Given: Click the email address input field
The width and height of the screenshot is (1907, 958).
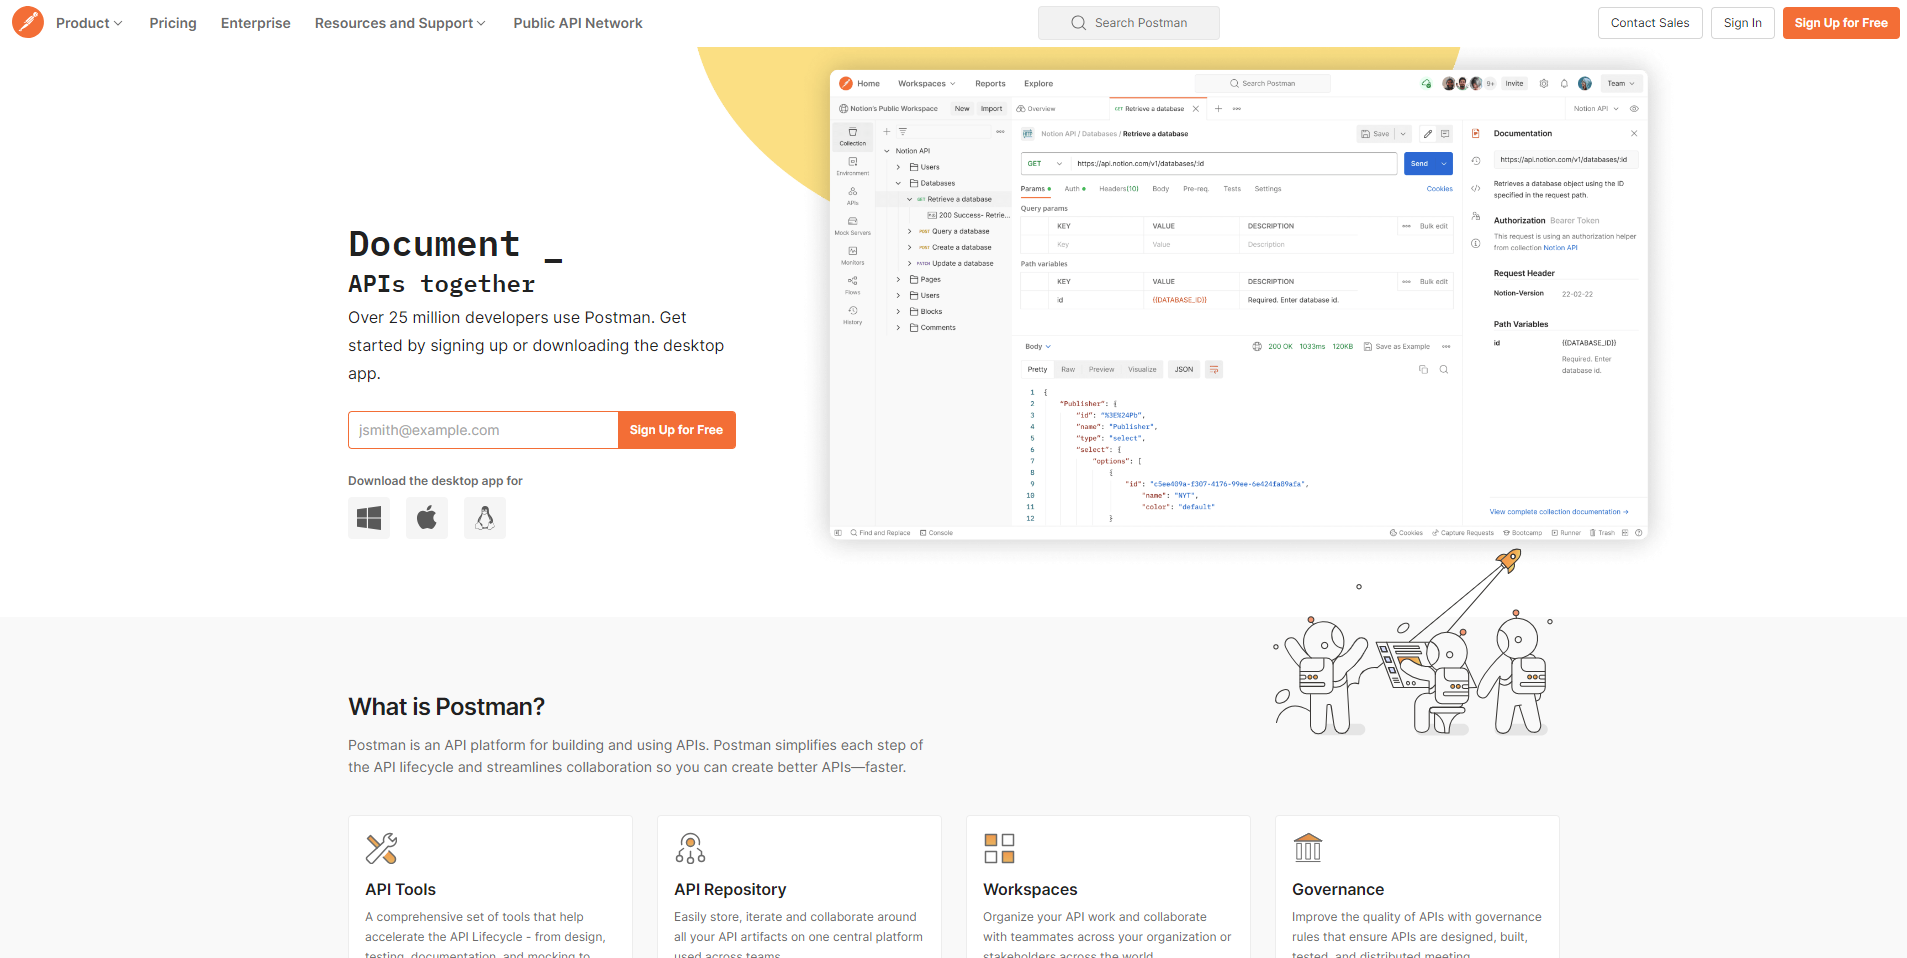Looking at the screenshot, I should (483, 430).
